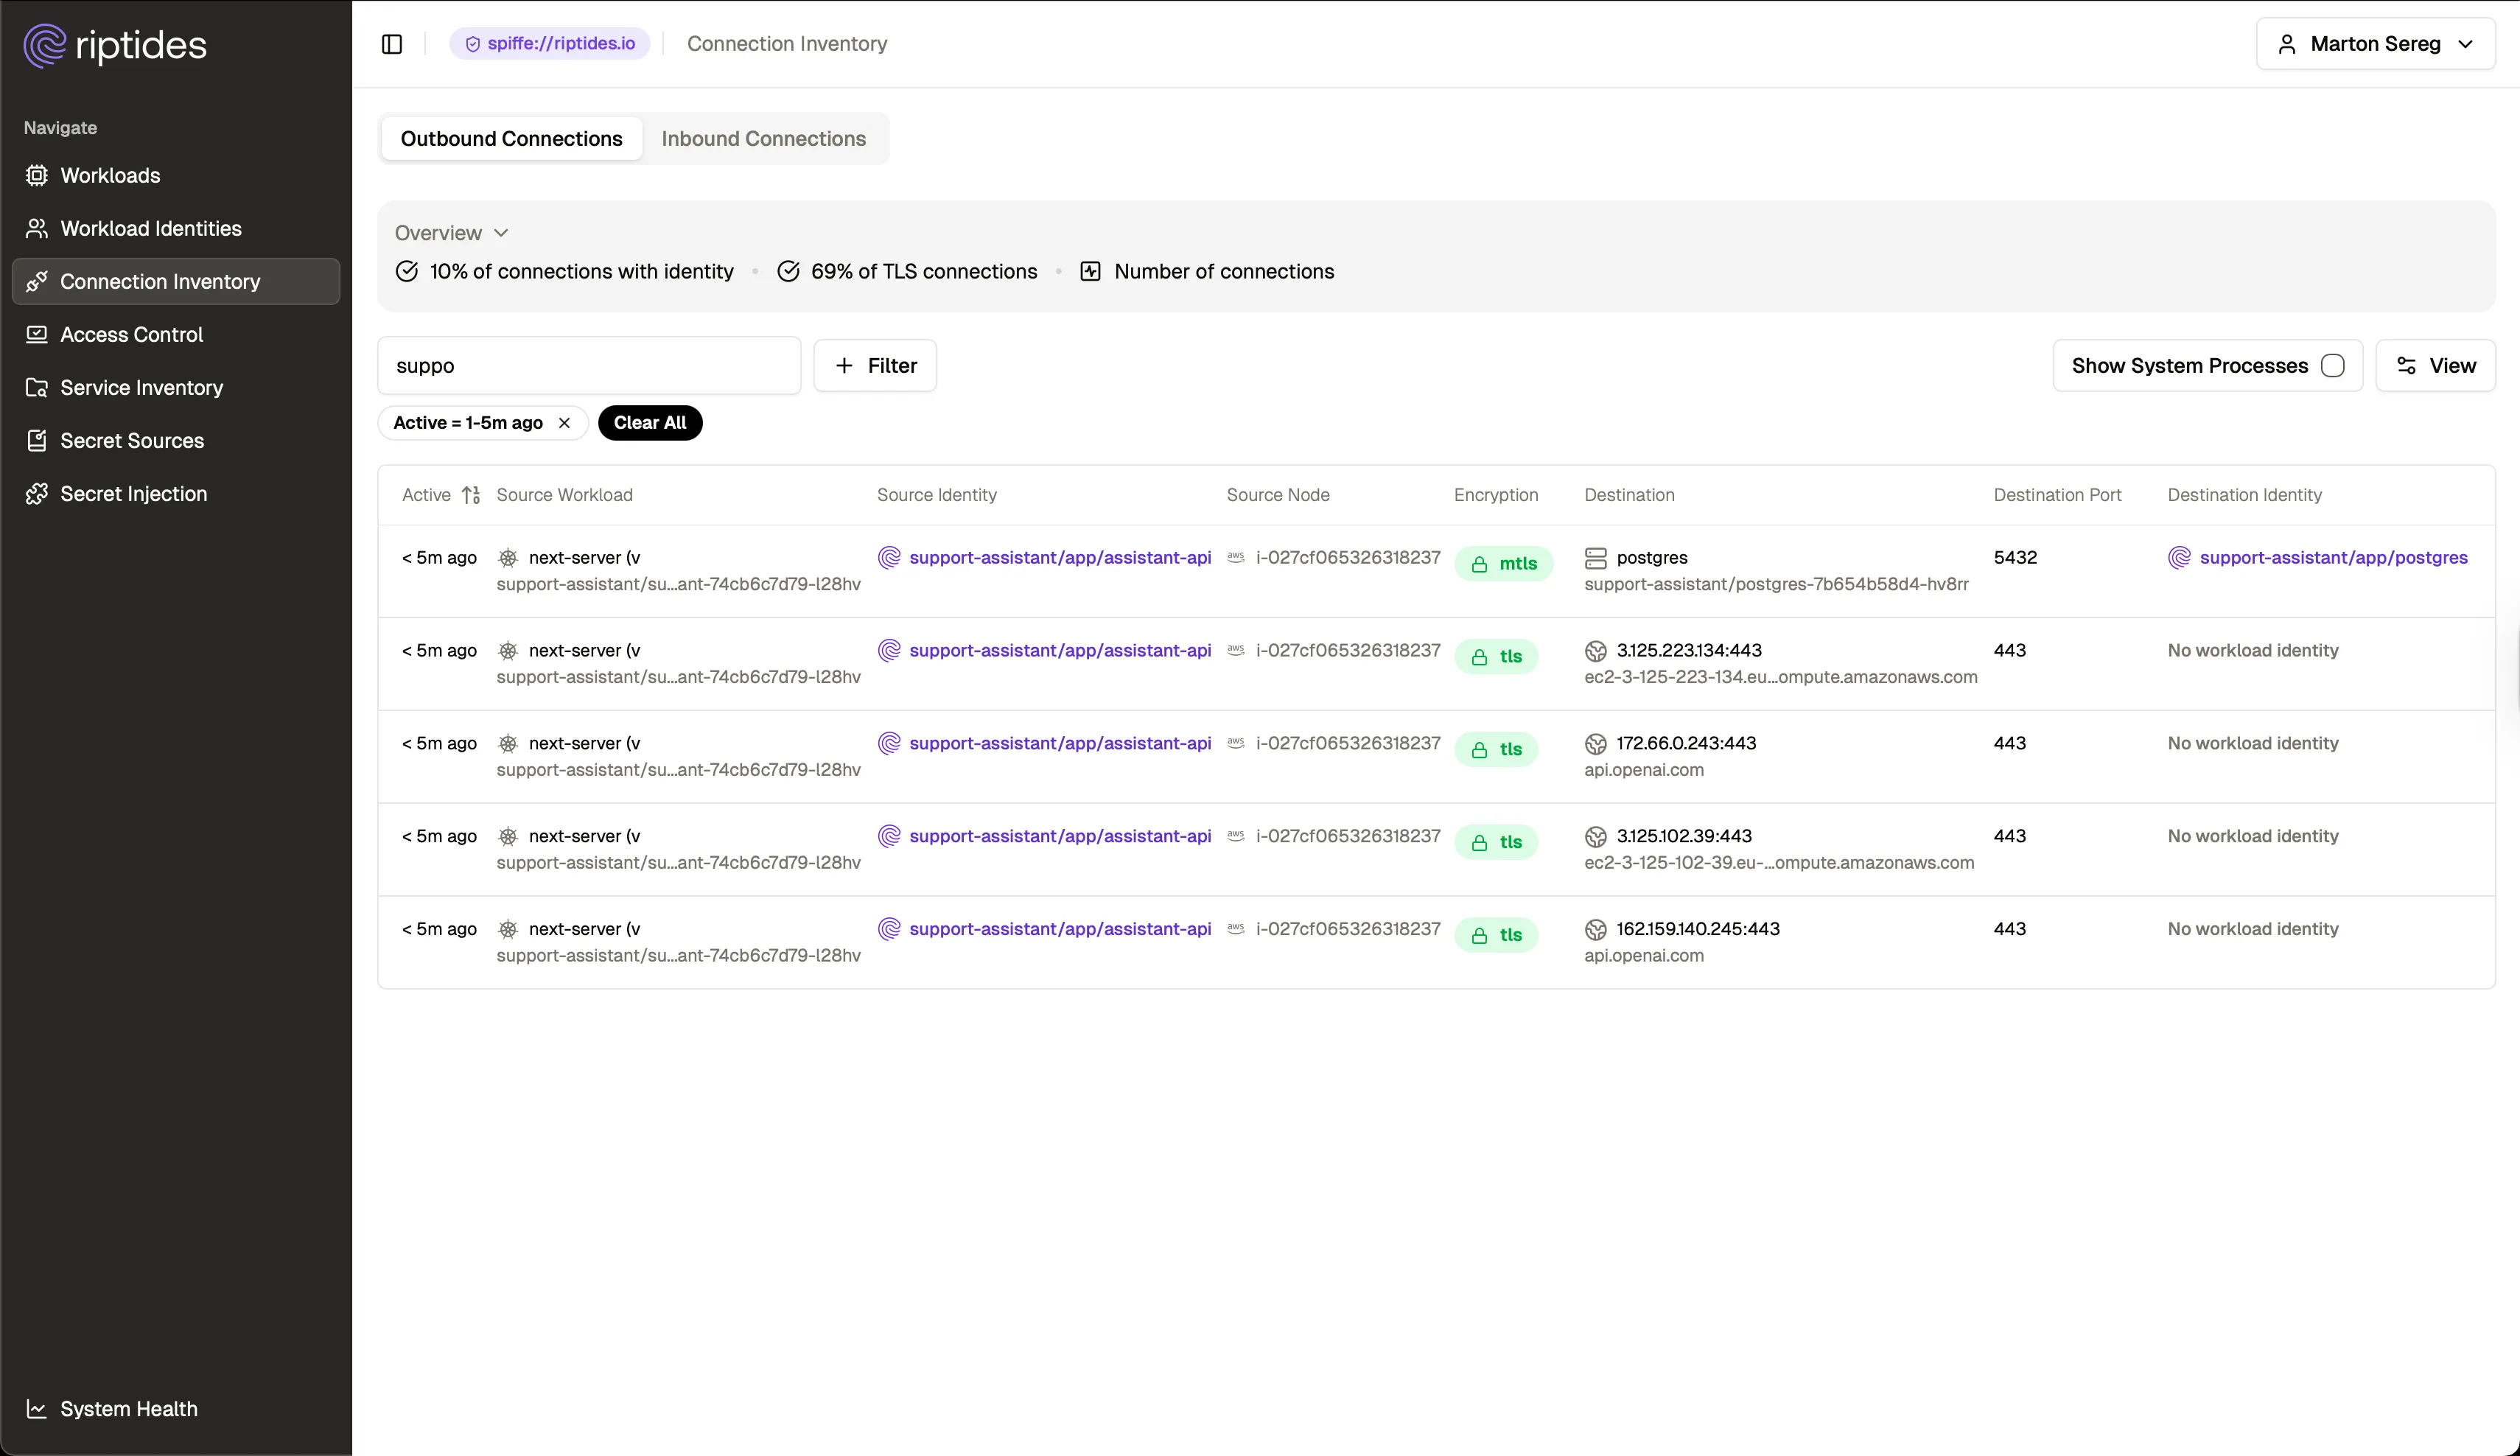Click the System Health chart icon
Screen dimensions: 2520x1456
[37, 1408]
